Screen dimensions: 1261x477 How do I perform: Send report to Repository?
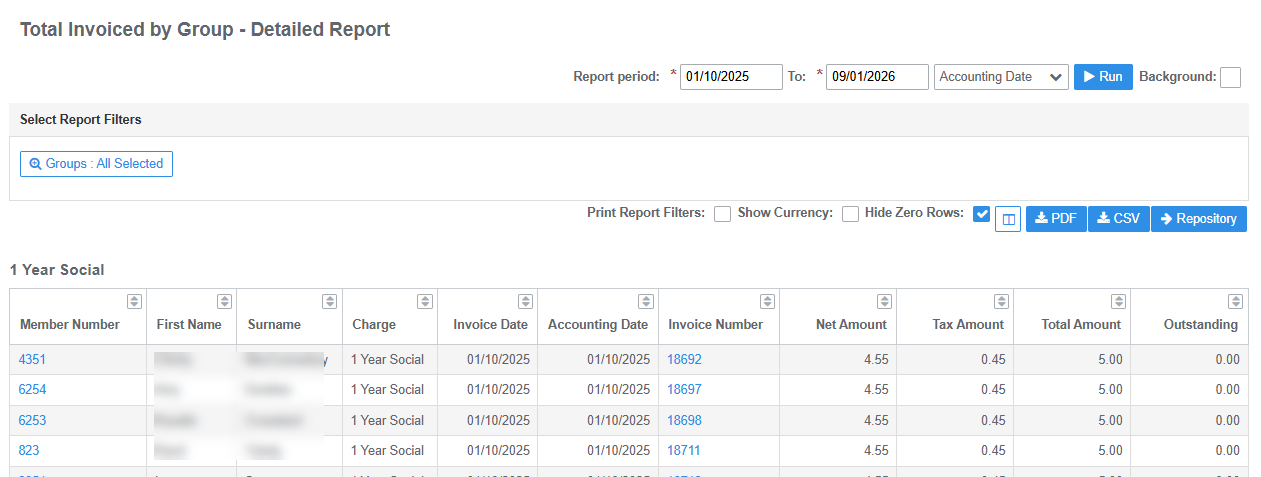point(1198,219)
